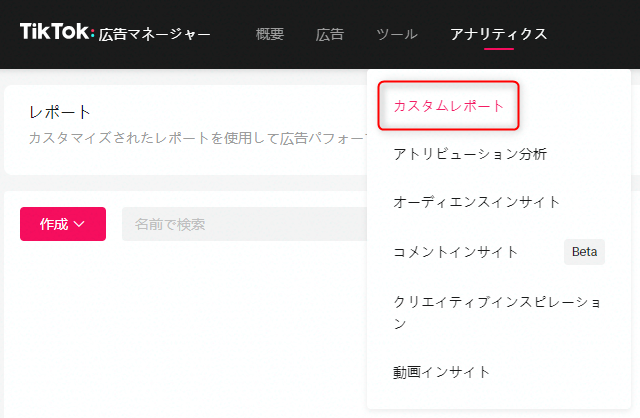The width and height of the screenshot is (640, 418).
Task: Click the TikTok logo
Action: (56, 33)
